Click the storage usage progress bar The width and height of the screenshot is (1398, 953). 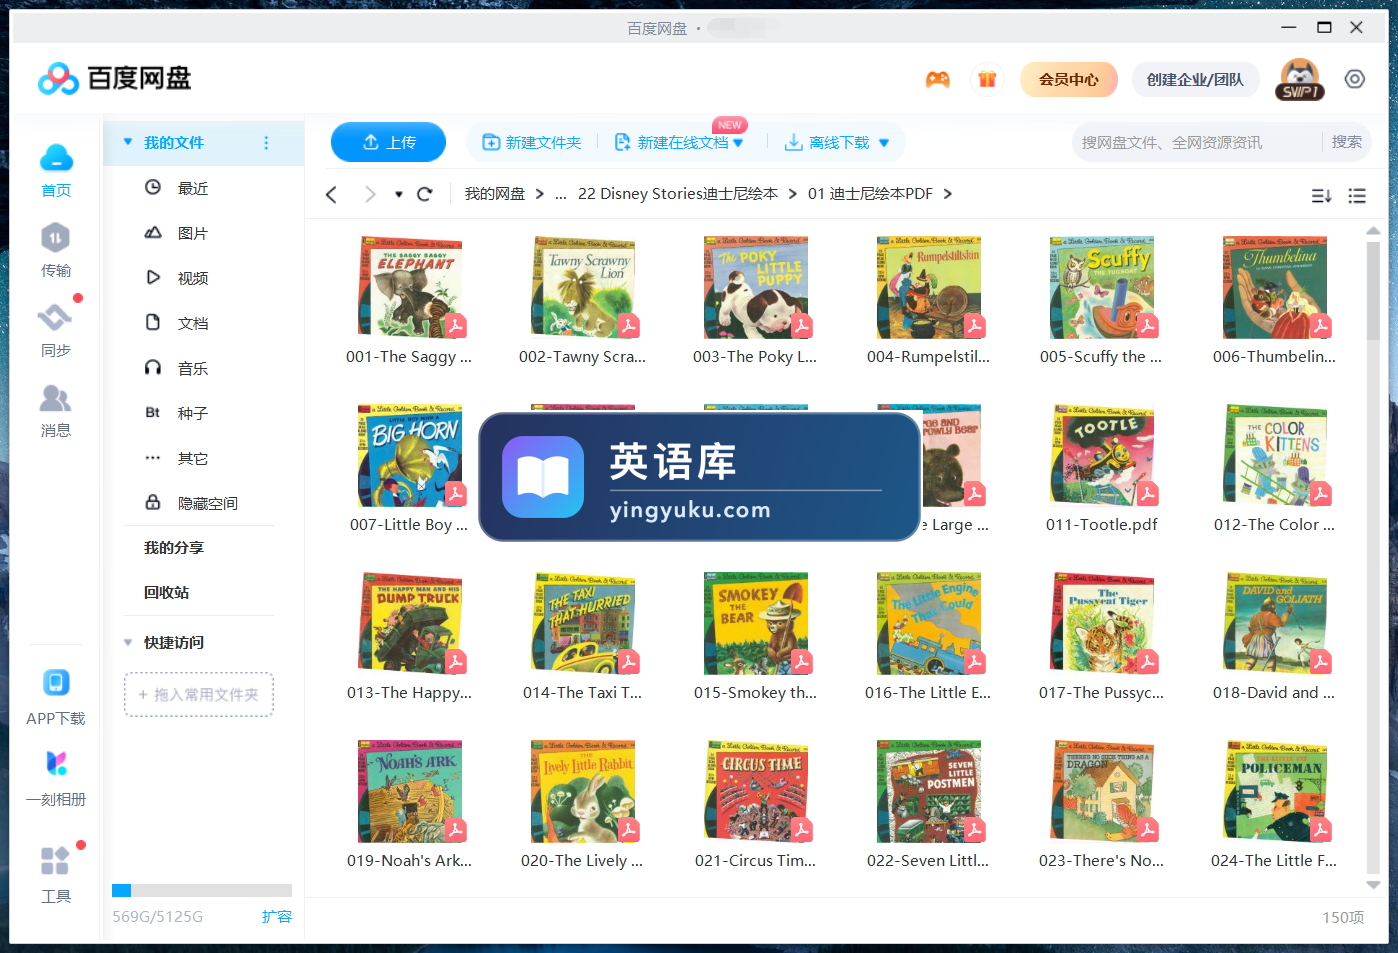(202, 890)
